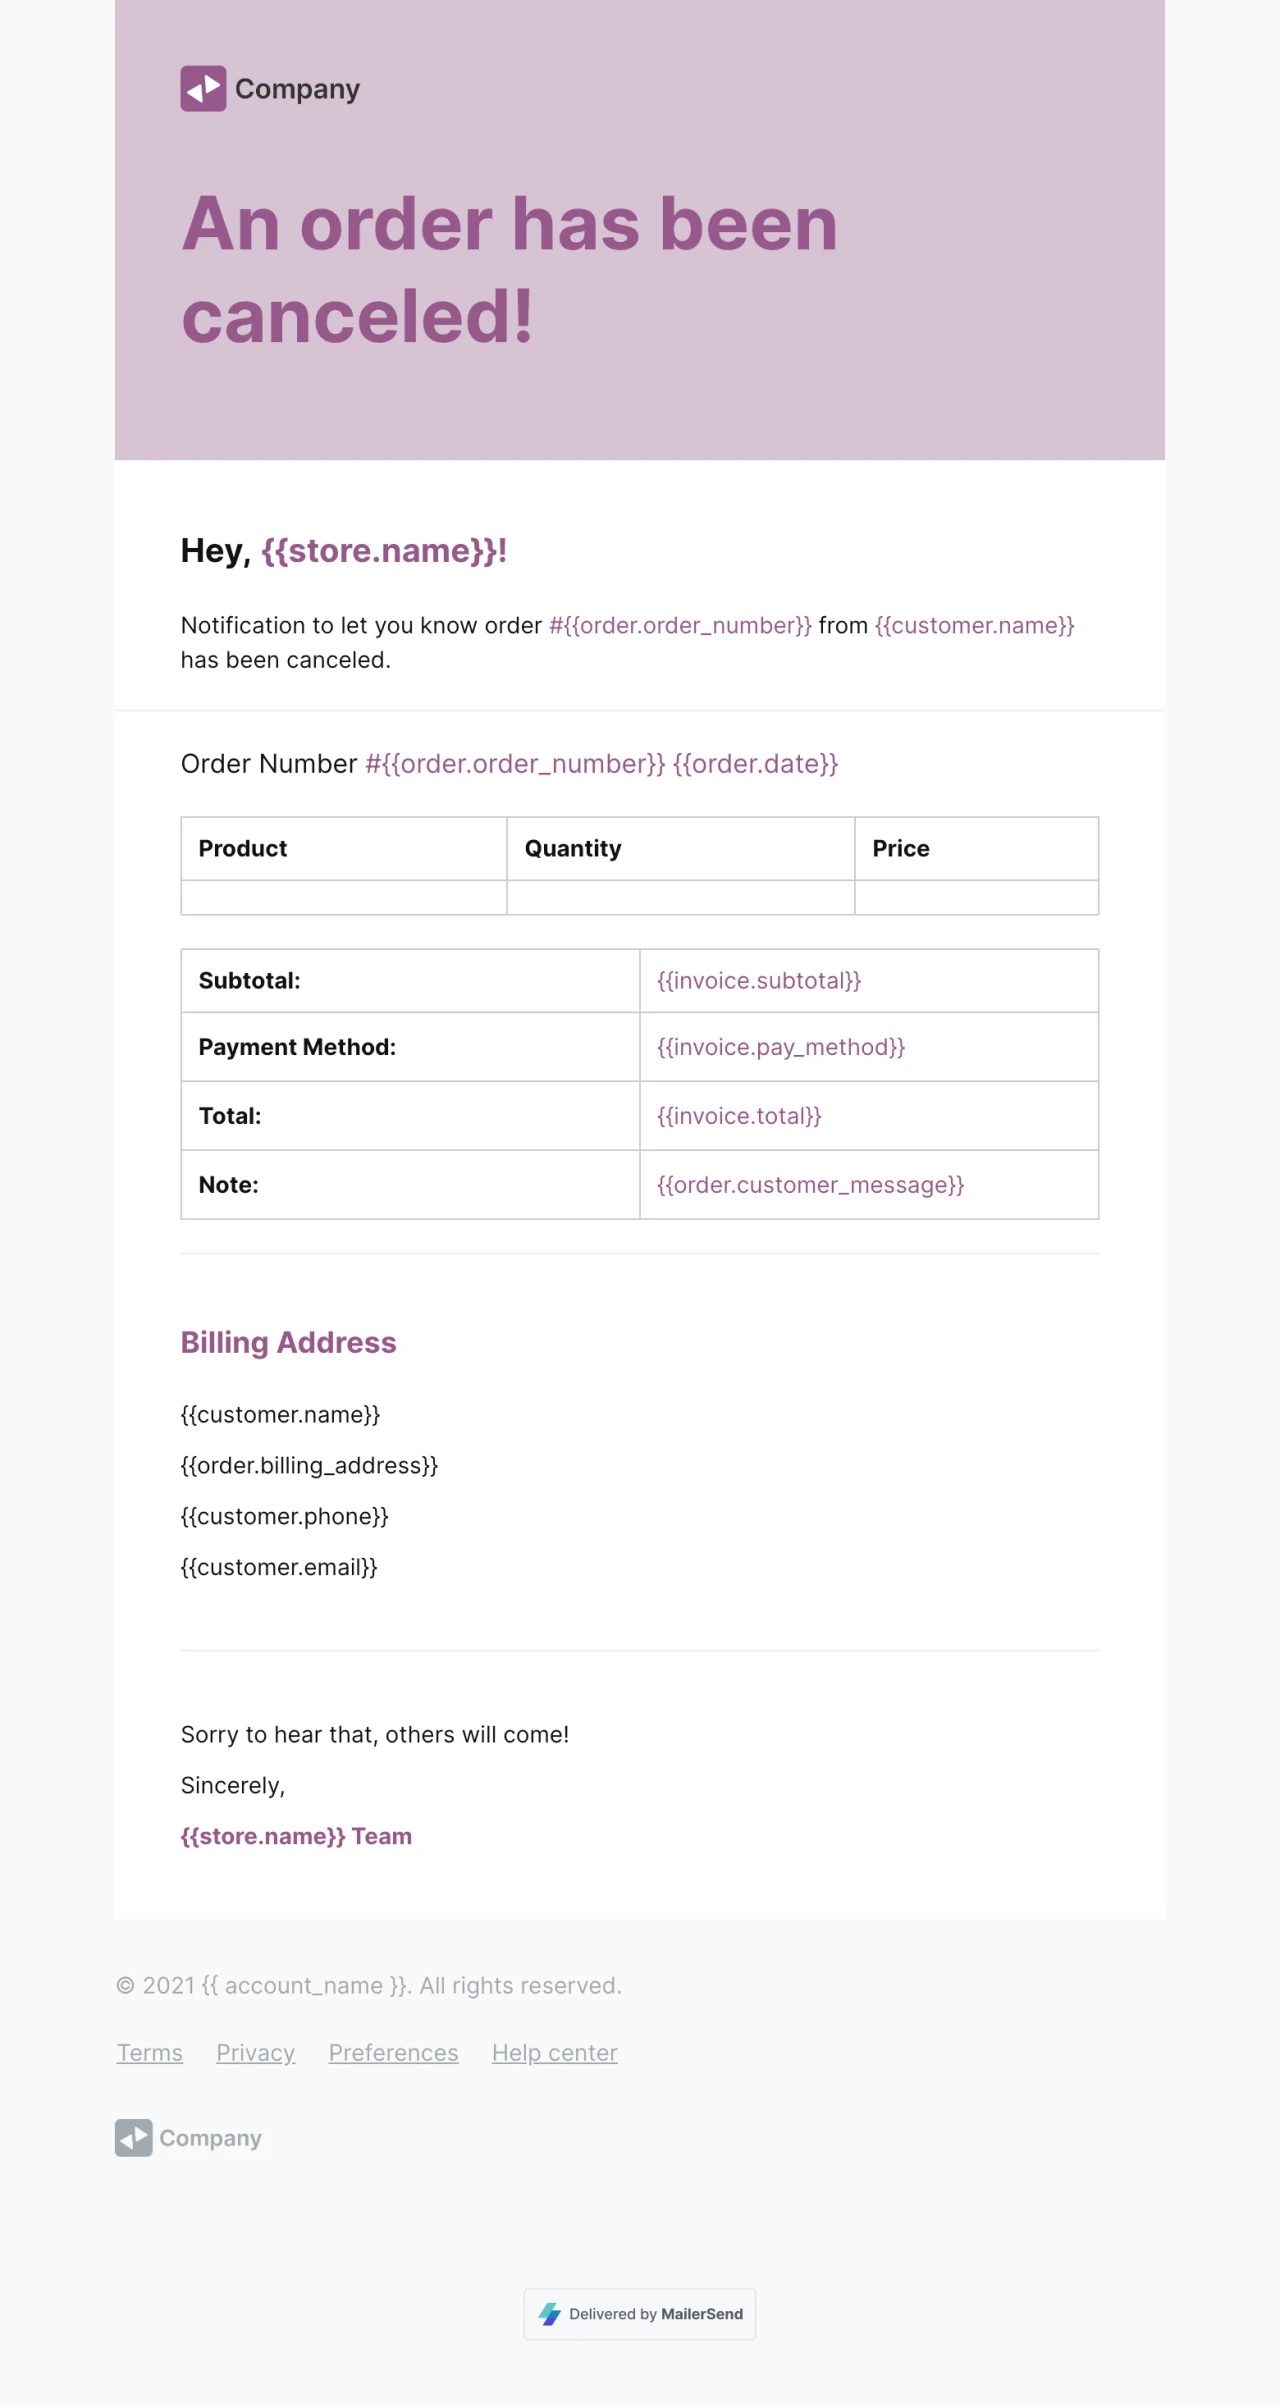Screen dimensions: 1280x2407
Task: Select the Quantity column header cell
Action: click(680, 849)
